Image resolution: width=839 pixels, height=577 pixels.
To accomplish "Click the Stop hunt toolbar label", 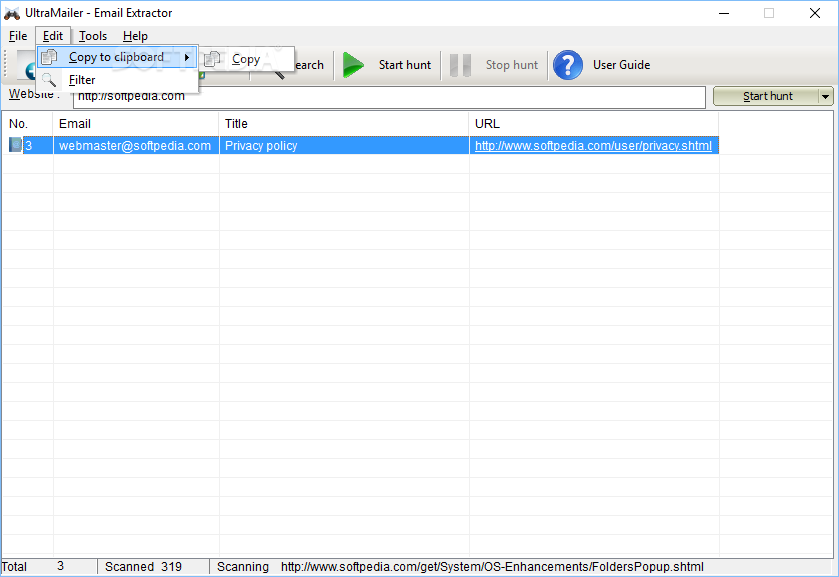I will (x=512, y=65).
